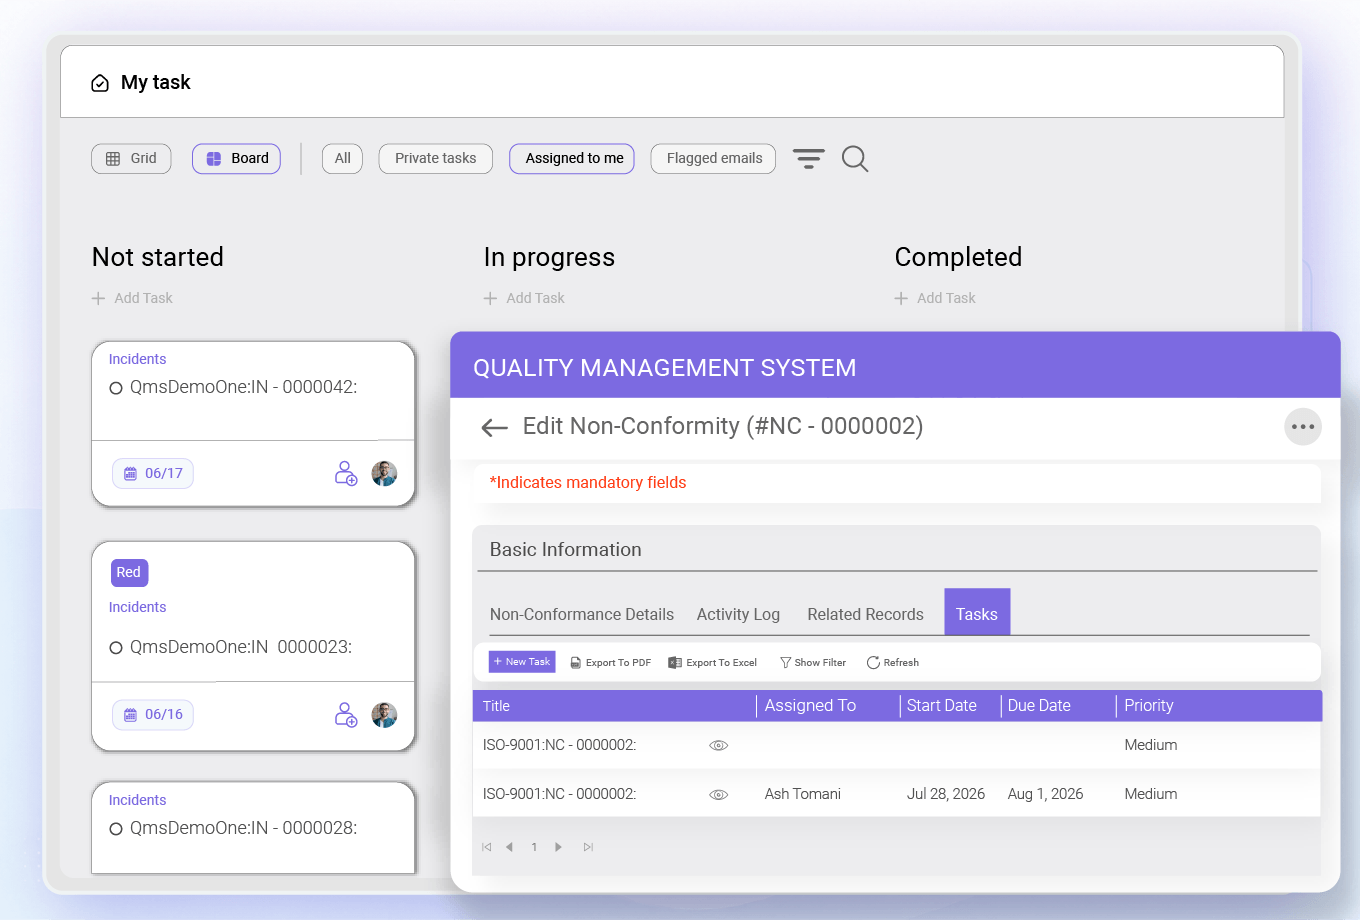The height and width of the screenshot is (920, 1360).
Task: Select the Private tasks filter
Action: pos(435,158)
